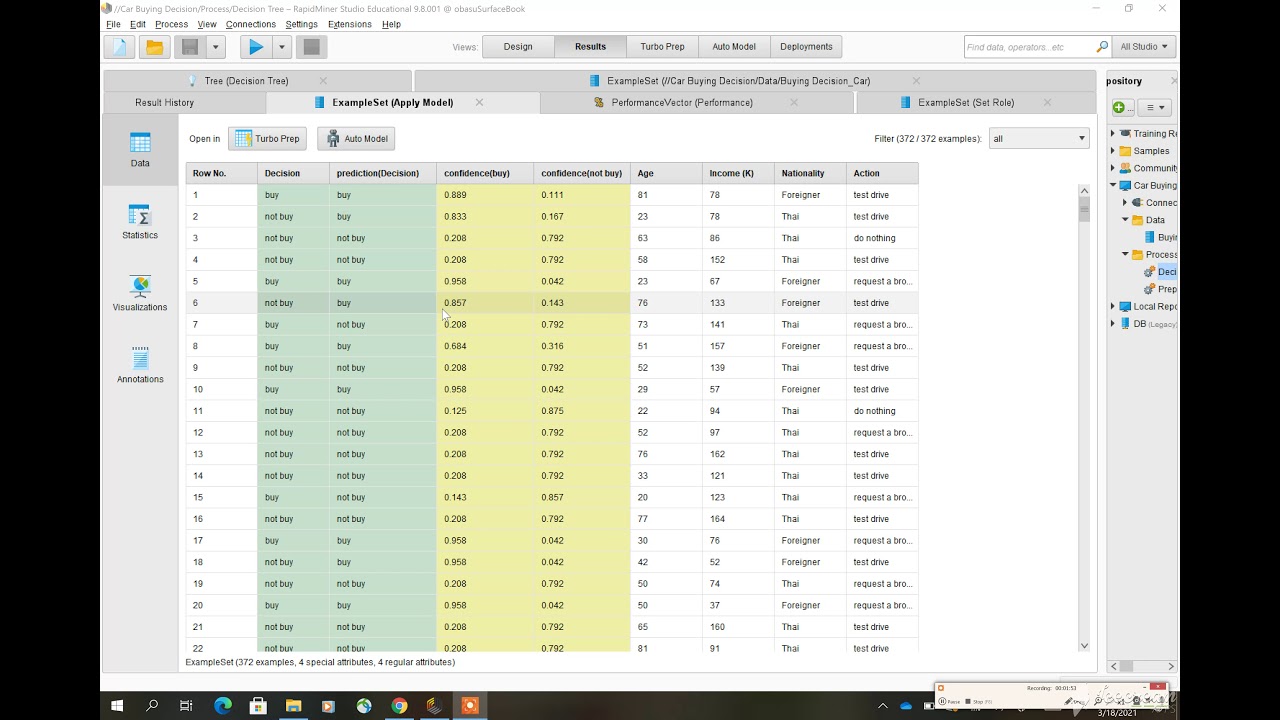Open the Annotations view in the sidebar
This screenshot has height=720, width=1280.
140,365
